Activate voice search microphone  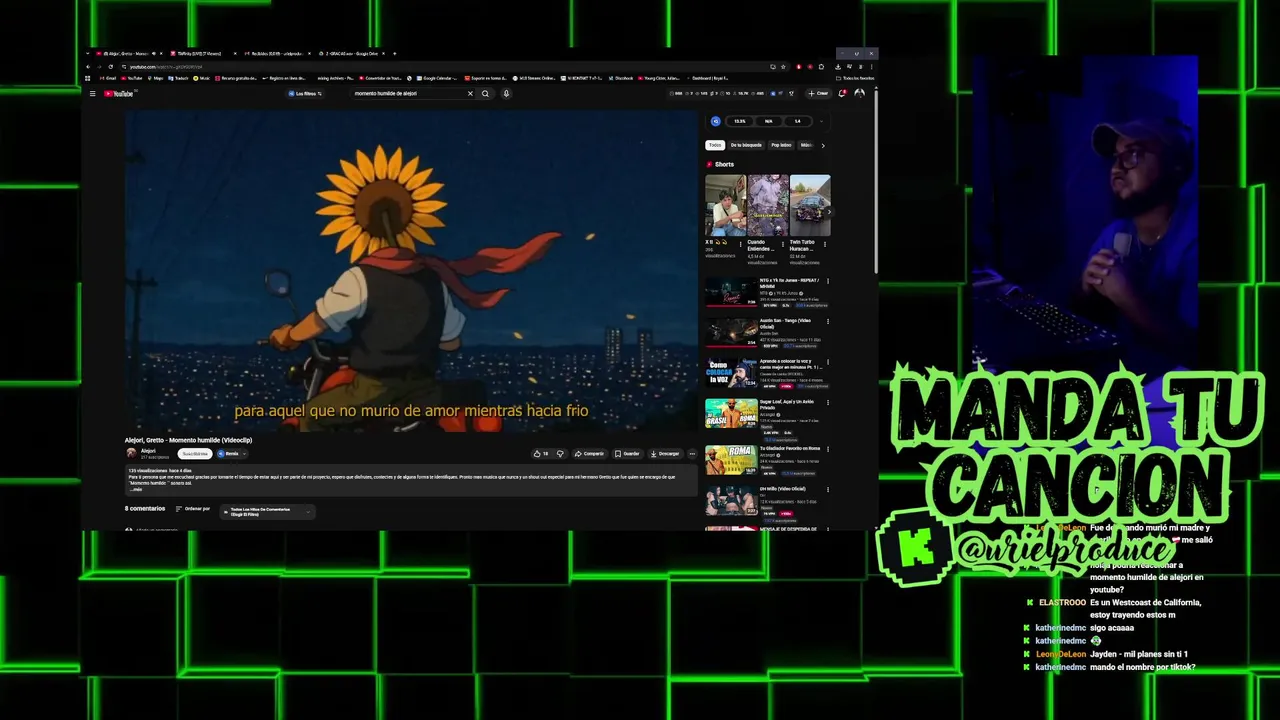pos(506,94)
